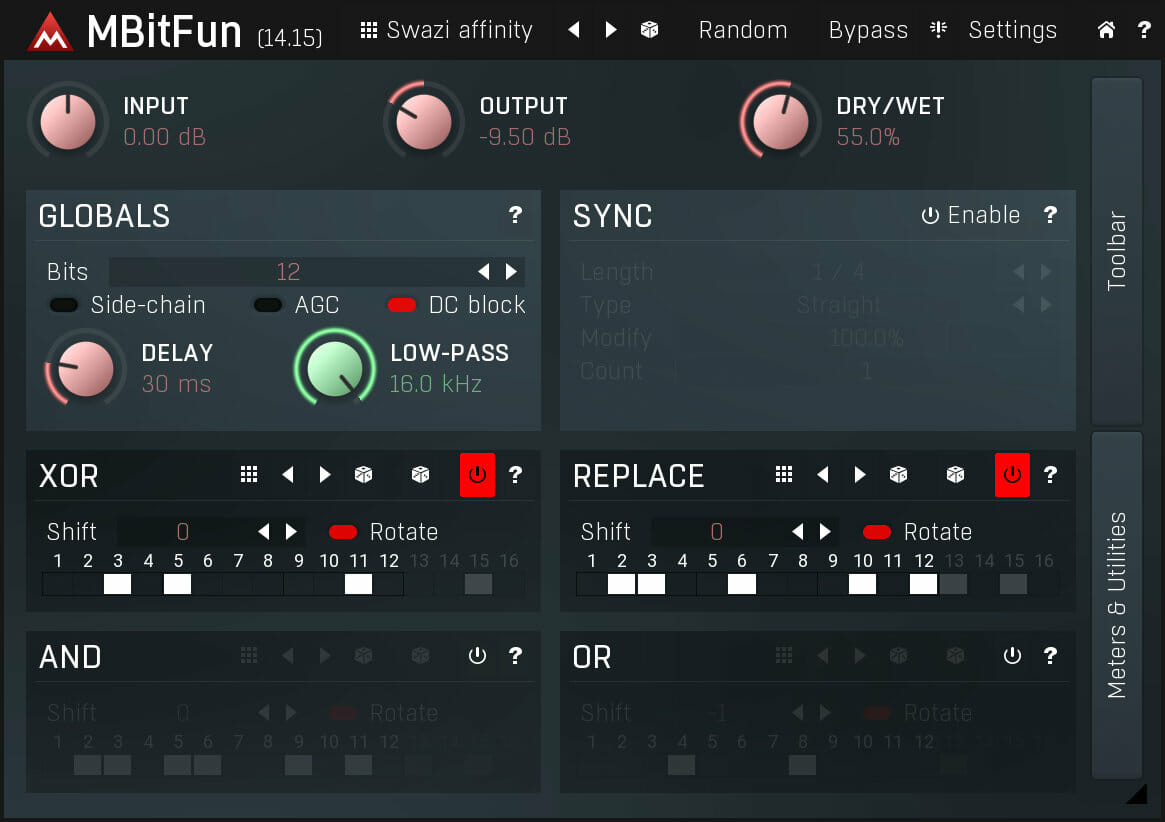1165x822 pixels.
Task: Expand the Toolbar side tab
Action: pyautogui.click(x=1116, y=251)
